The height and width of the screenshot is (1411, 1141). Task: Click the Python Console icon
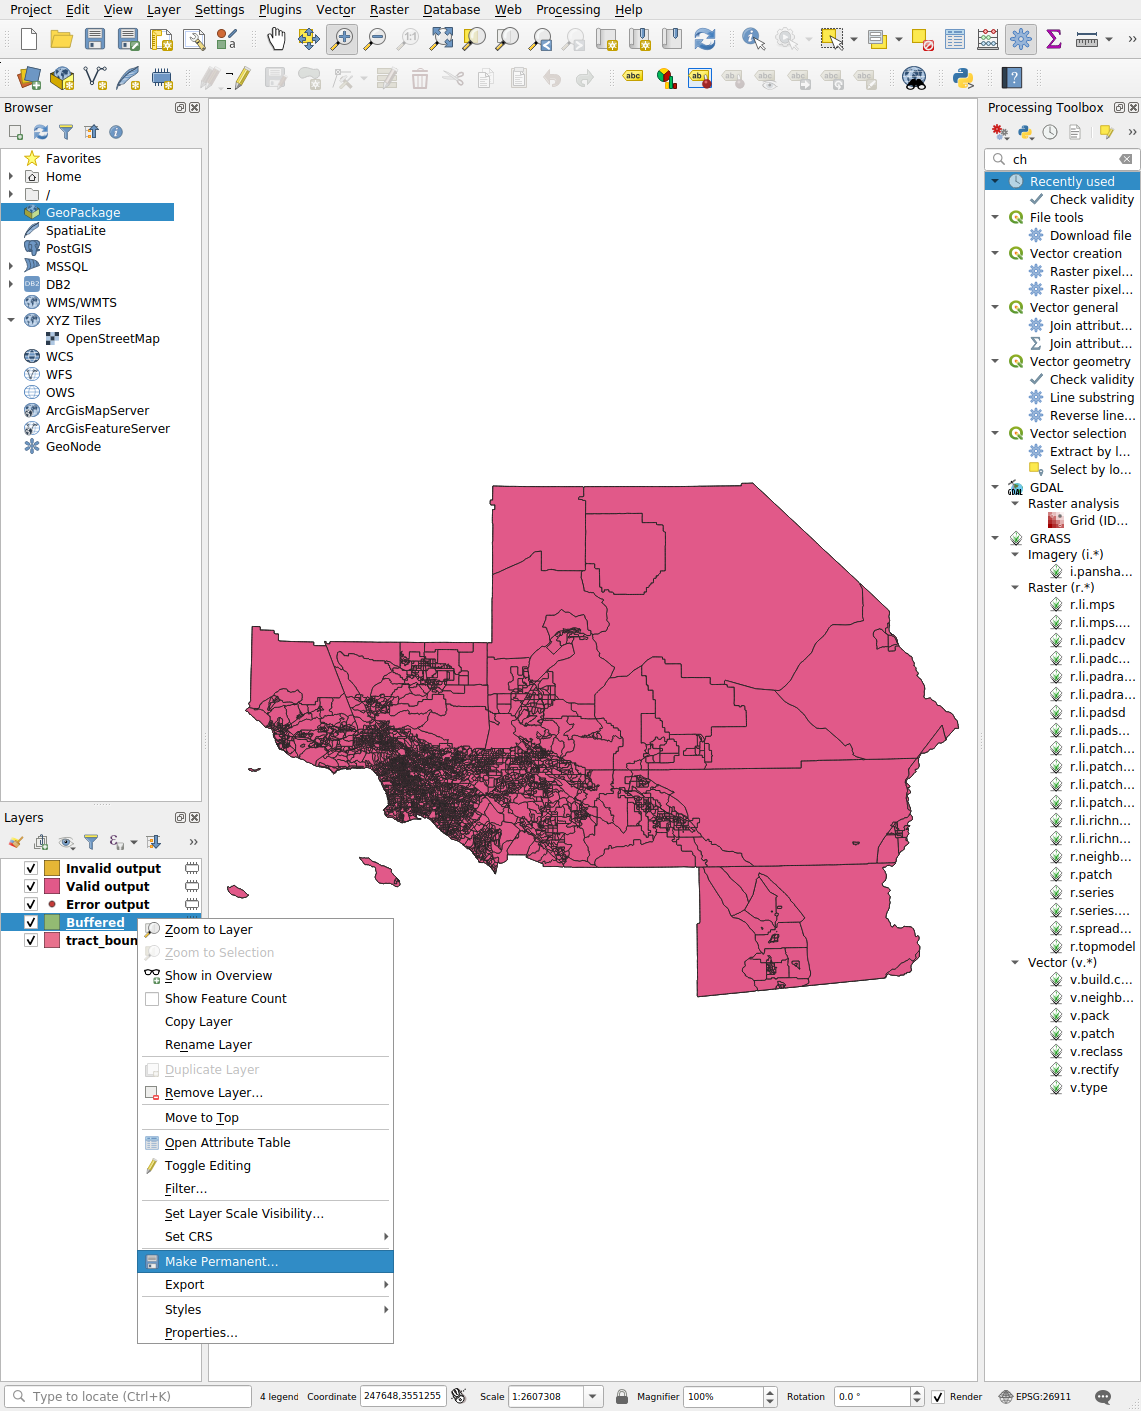coord(963,78)
